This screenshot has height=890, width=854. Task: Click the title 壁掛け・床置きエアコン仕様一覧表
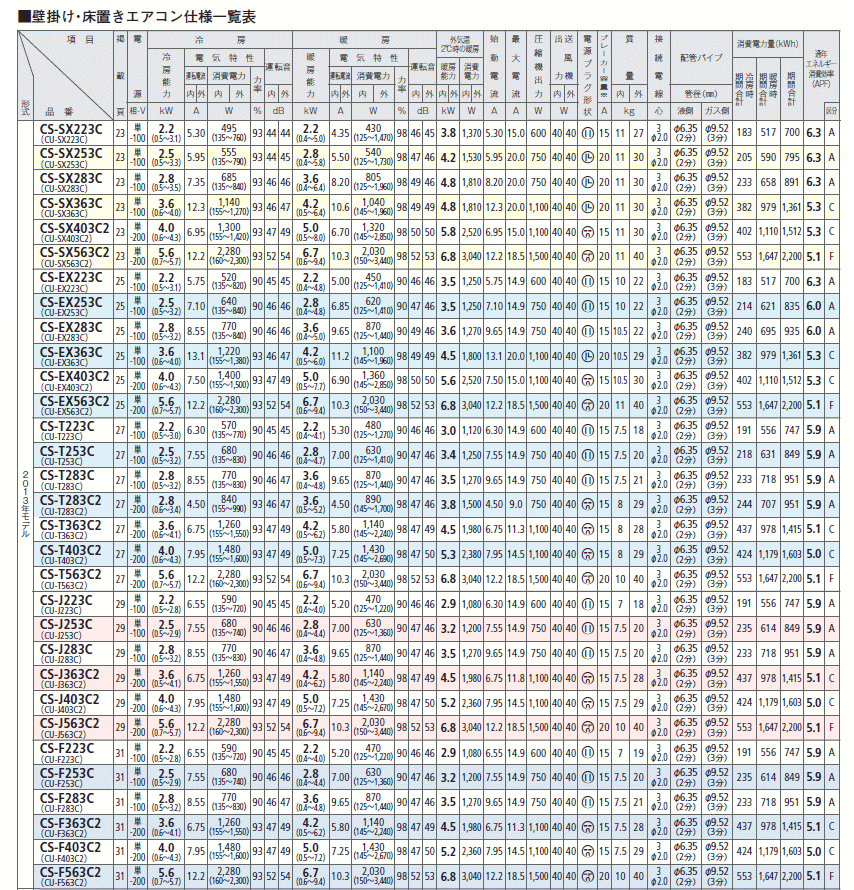pos(137,16)
